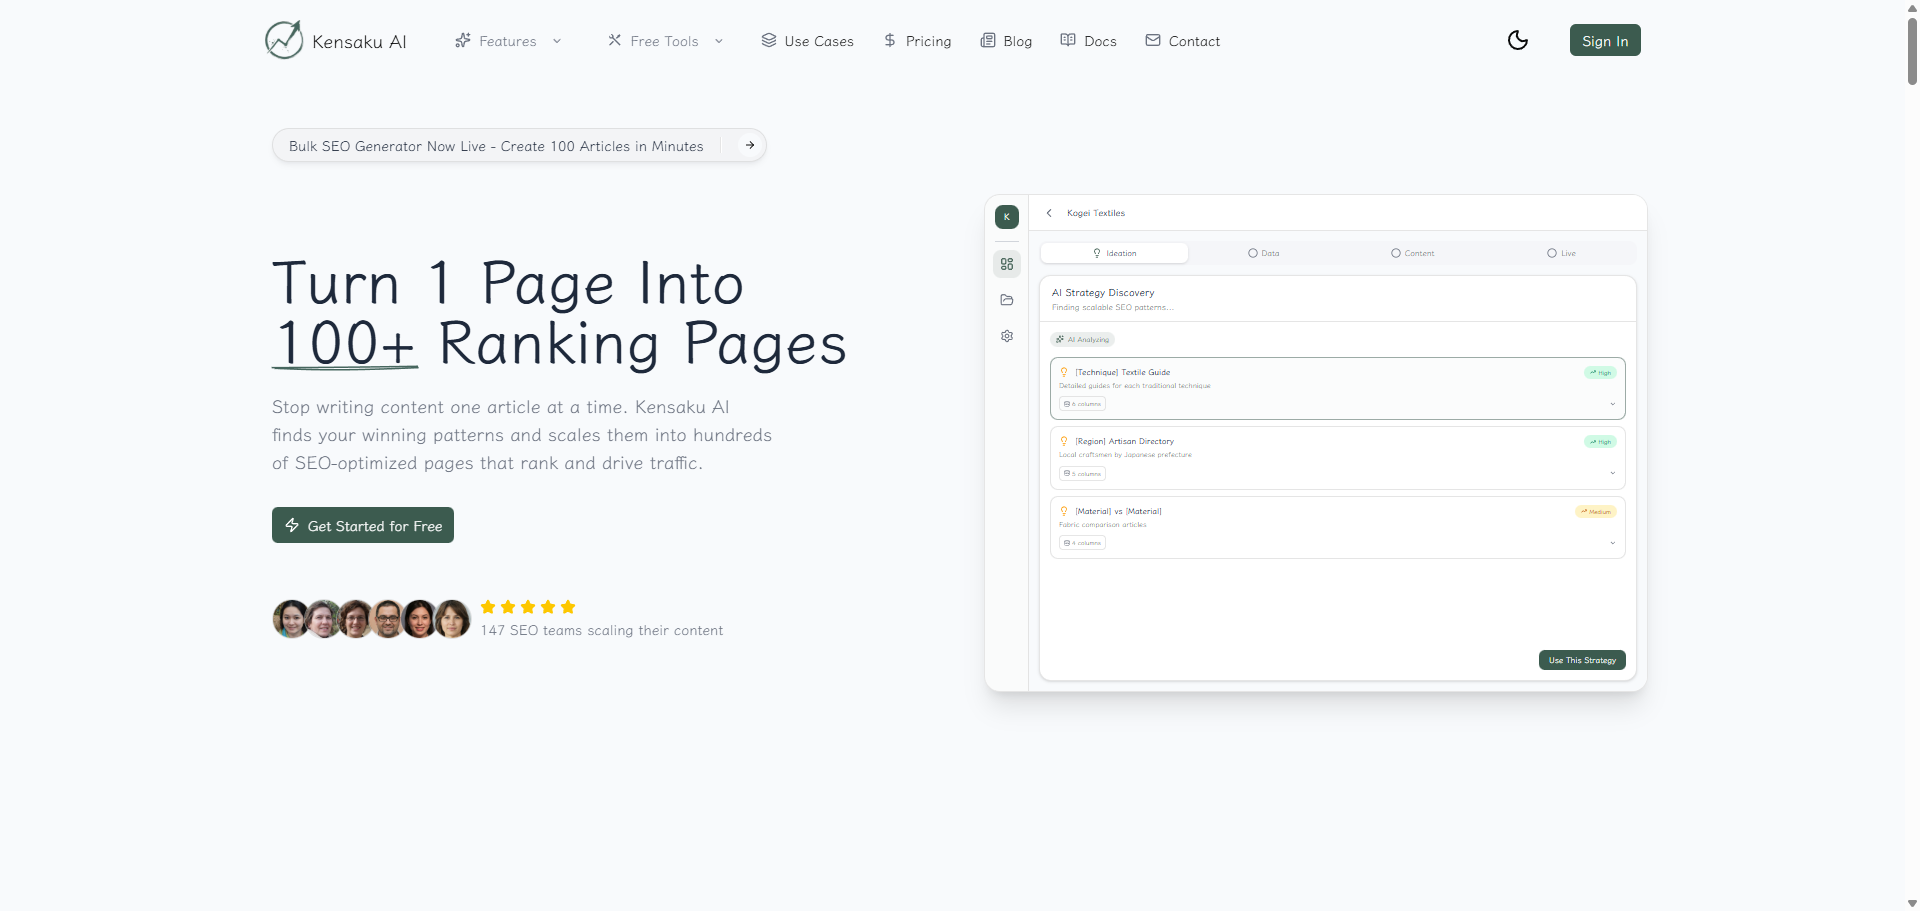Click the last user avatar photo
The height and width of the screenshot is (911, 1920).
coord(452,619)
